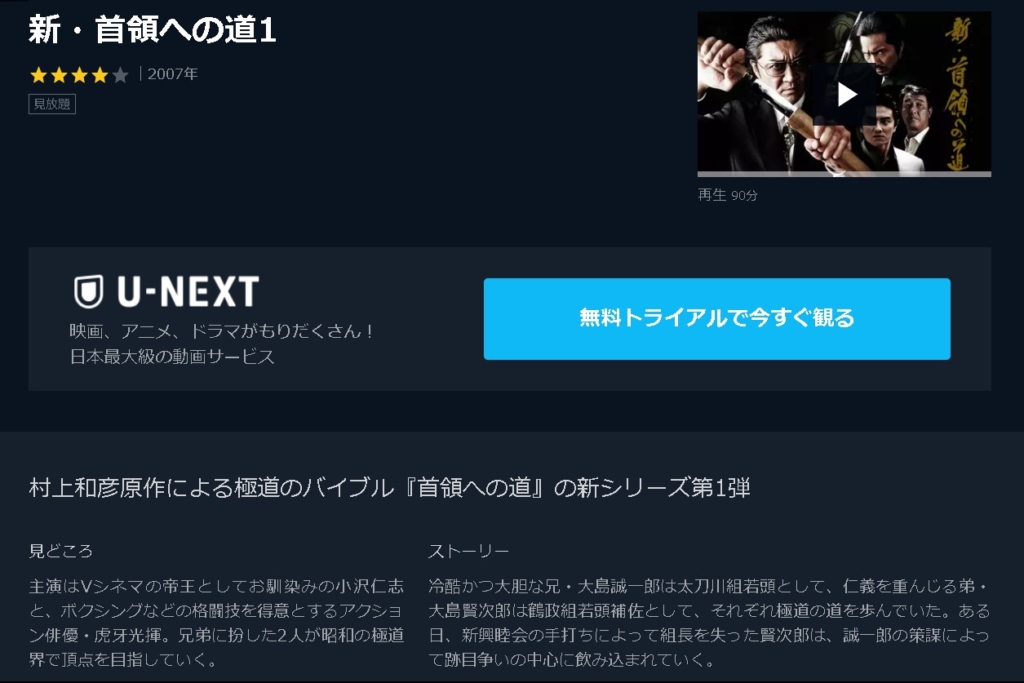Click the play icon on the video thumbnail
The image size is (1024, 683).
coord(847,95)
